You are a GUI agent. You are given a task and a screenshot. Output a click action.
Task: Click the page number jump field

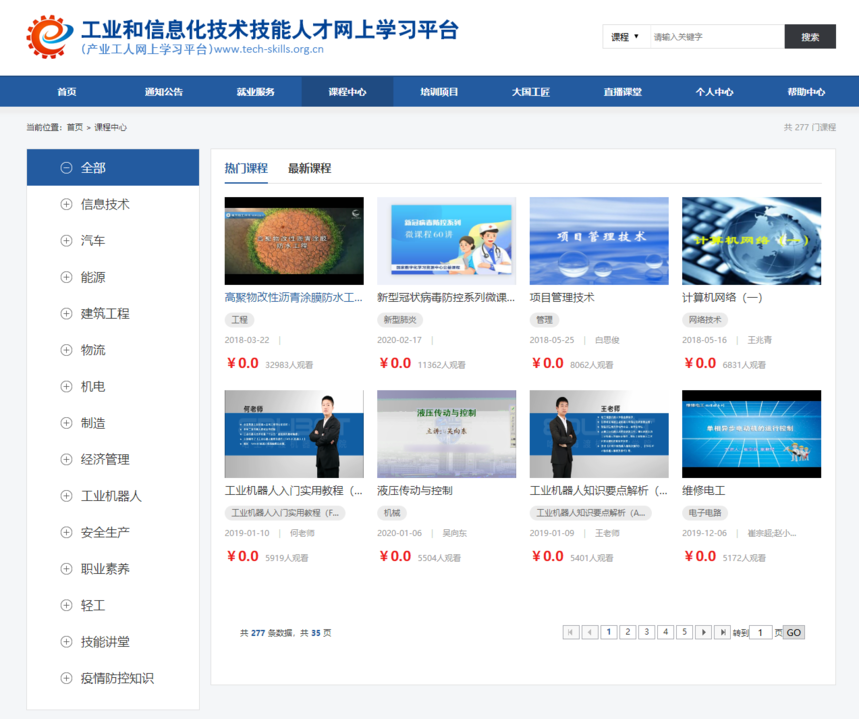[760, 632]
